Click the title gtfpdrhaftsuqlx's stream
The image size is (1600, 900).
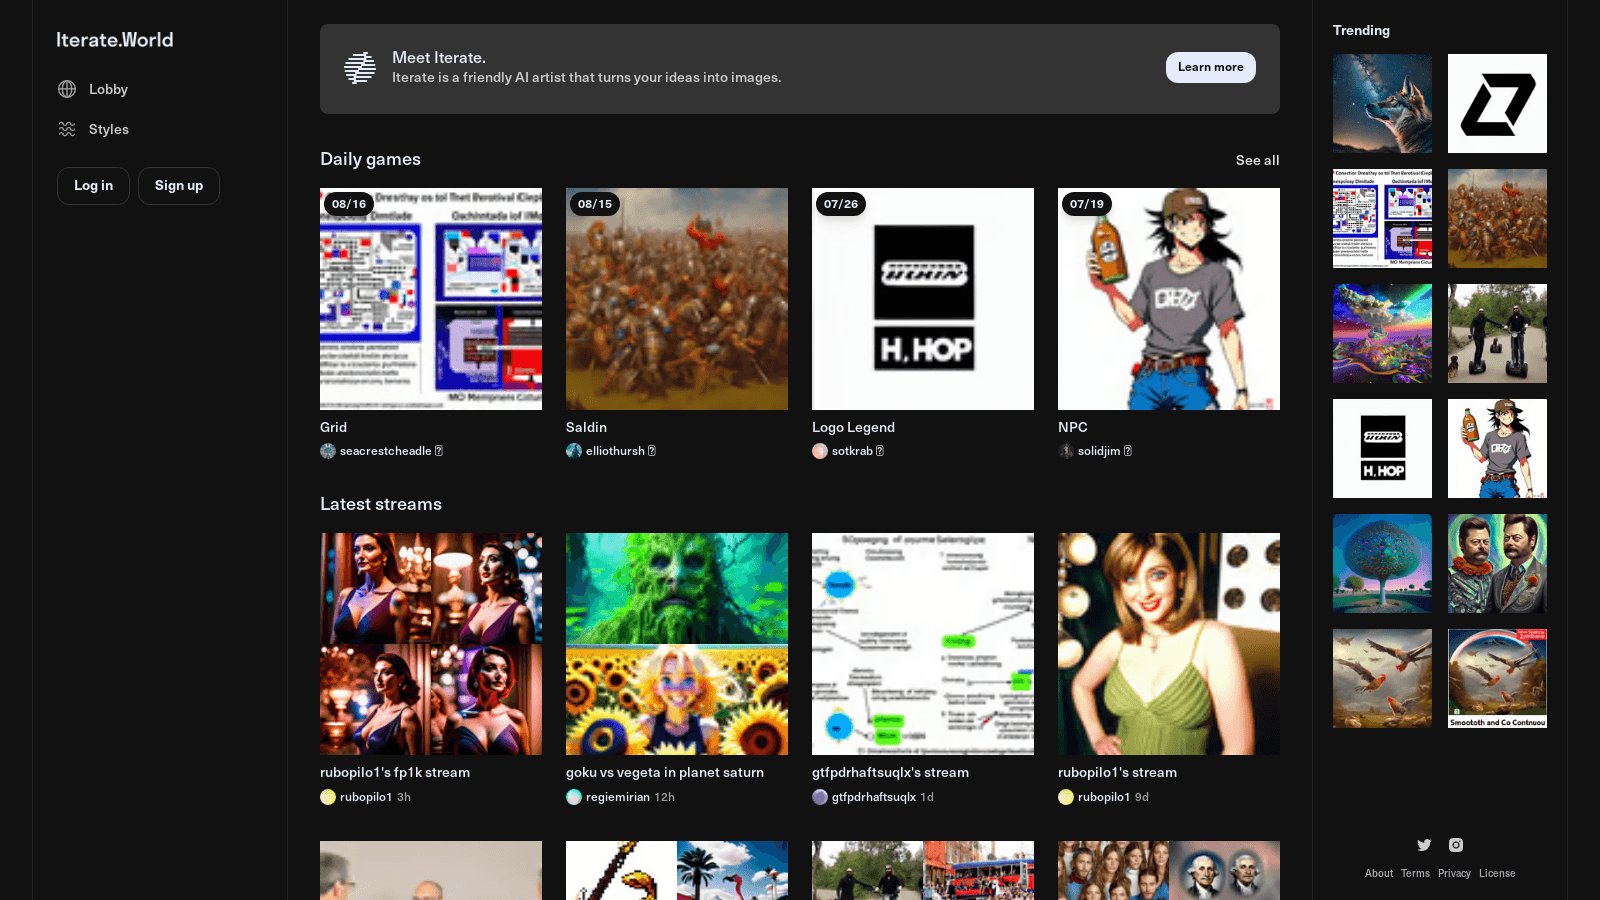pos(890,772)
